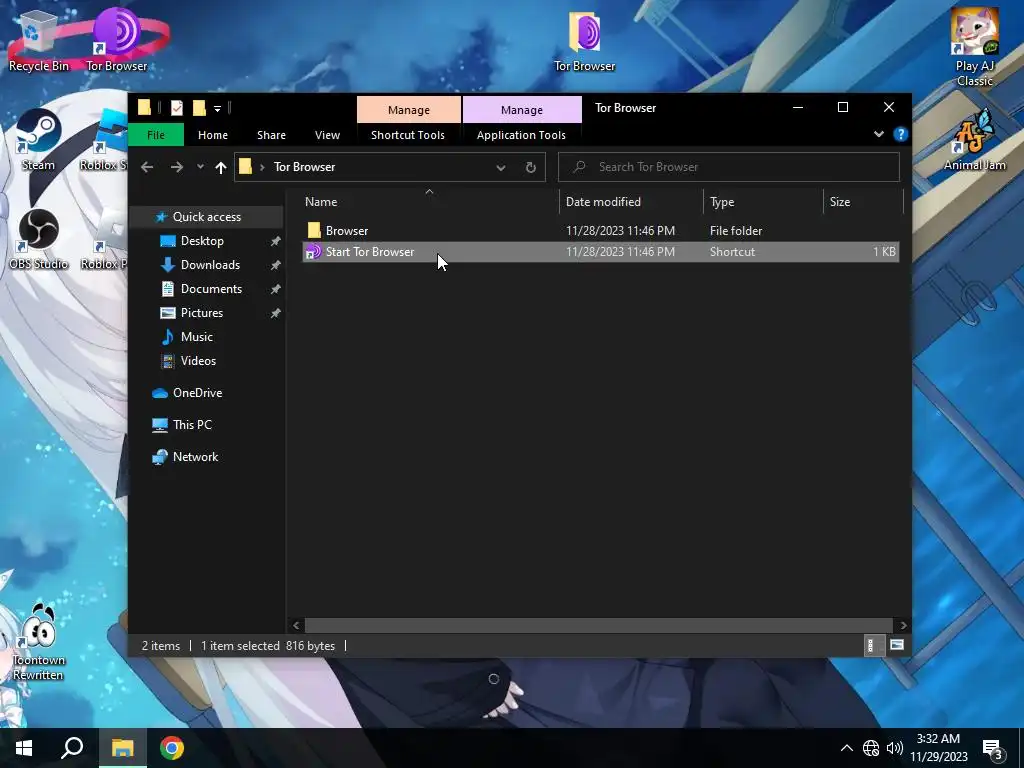Open the Customize Quick Access Toolbar dropdown
The height and width of the screenshot is (768, 1024).
coord(217,108)
